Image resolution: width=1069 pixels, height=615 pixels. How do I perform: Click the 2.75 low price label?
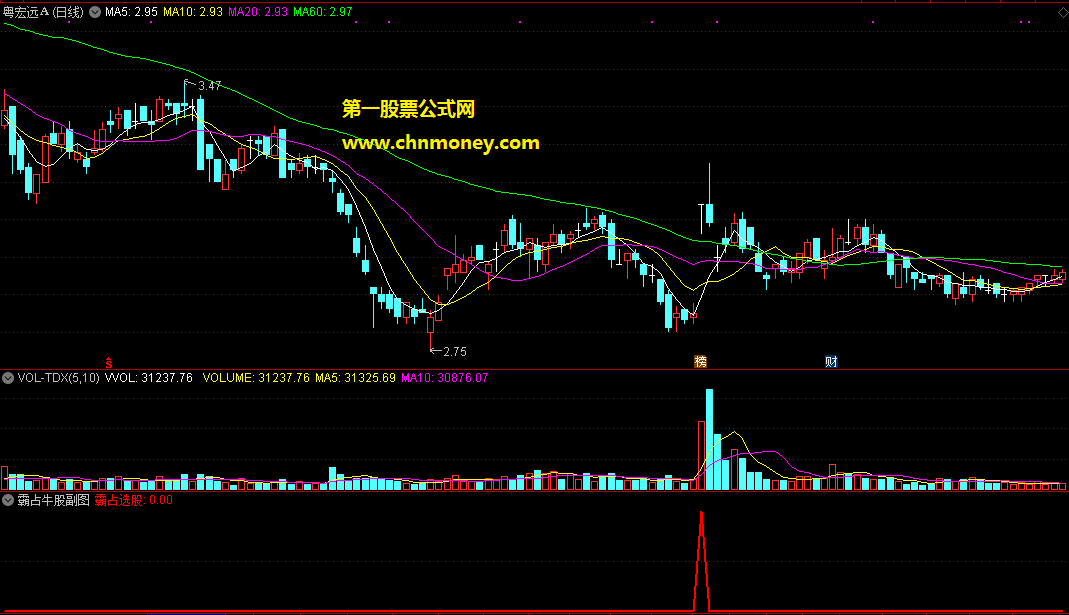click(455, 352)
